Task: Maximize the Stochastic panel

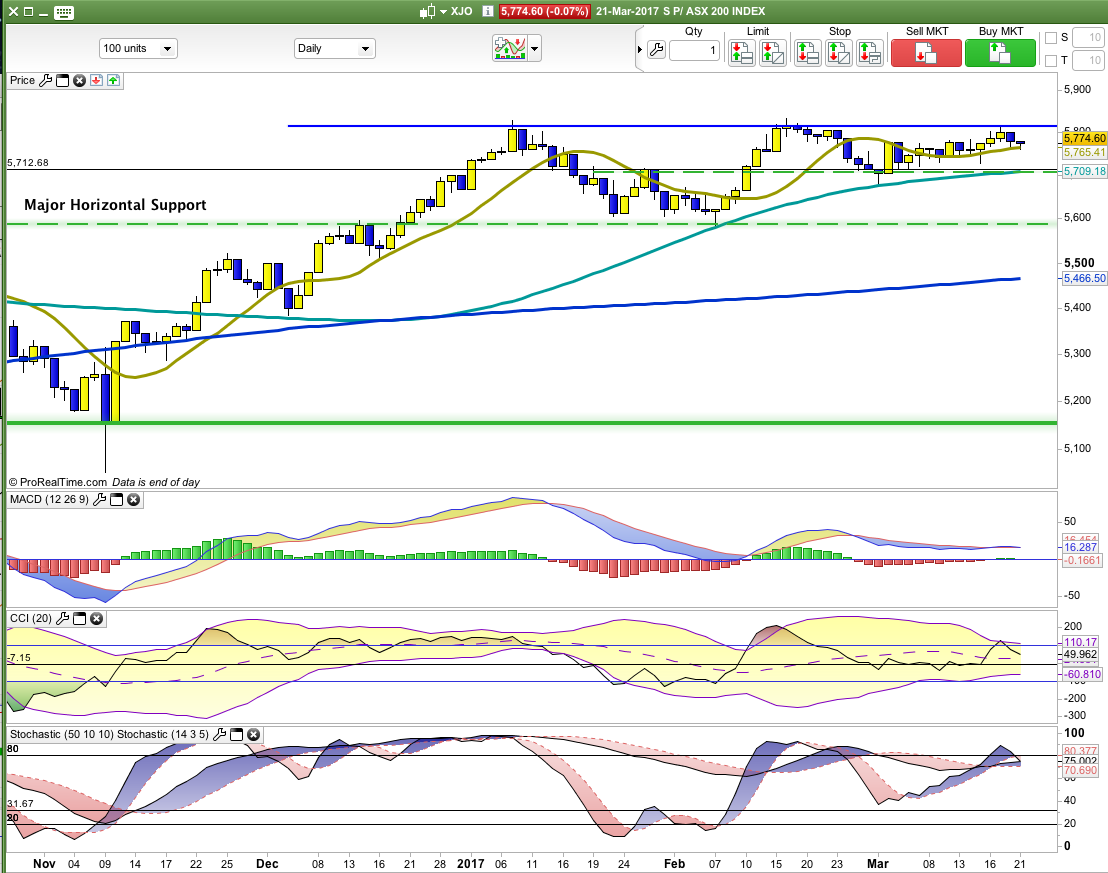Action: pos(236,734)
